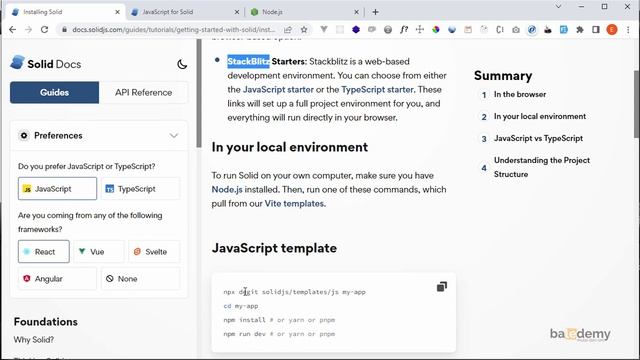Image resolution: width=640 pixels, height=360 pixels.
Task: Follow the Node.js link
Action: [x=227, y=189]
